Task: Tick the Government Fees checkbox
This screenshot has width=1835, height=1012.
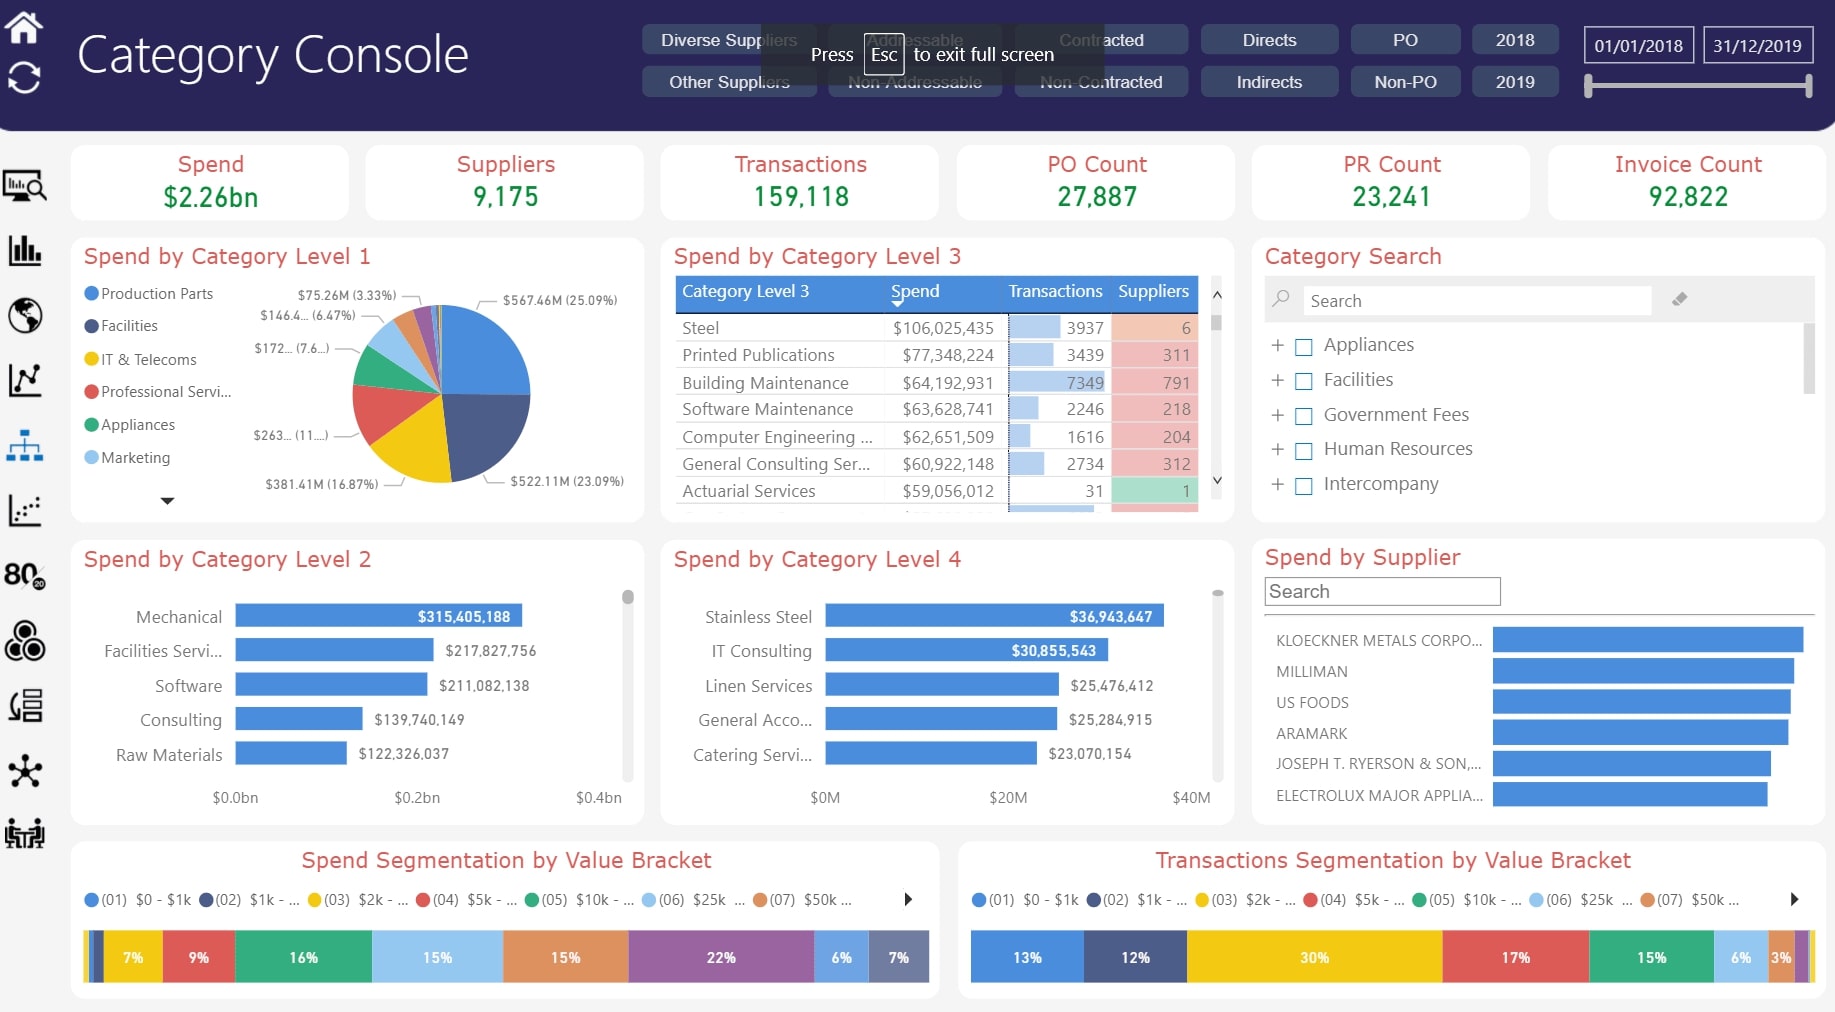Action: click(1304, 416)
